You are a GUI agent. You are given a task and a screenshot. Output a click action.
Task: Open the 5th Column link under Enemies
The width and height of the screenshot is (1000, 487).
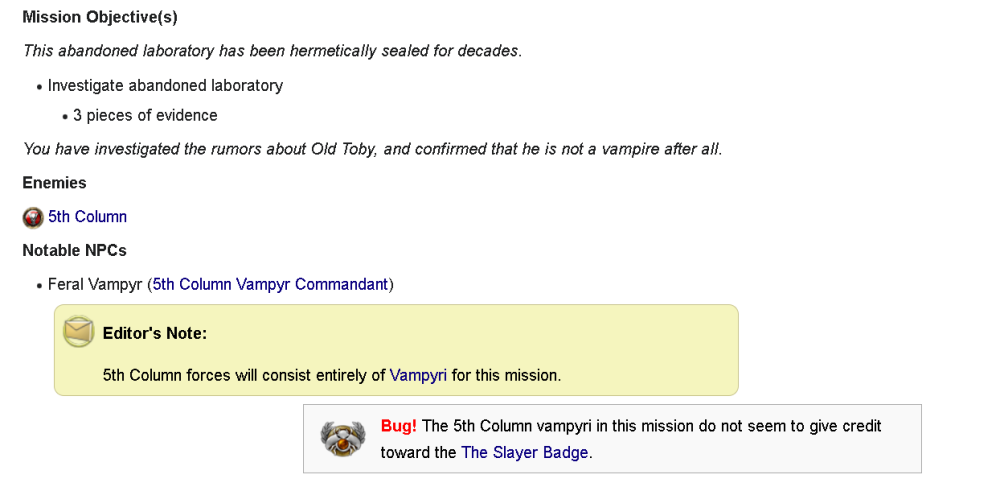pos(87,217)
